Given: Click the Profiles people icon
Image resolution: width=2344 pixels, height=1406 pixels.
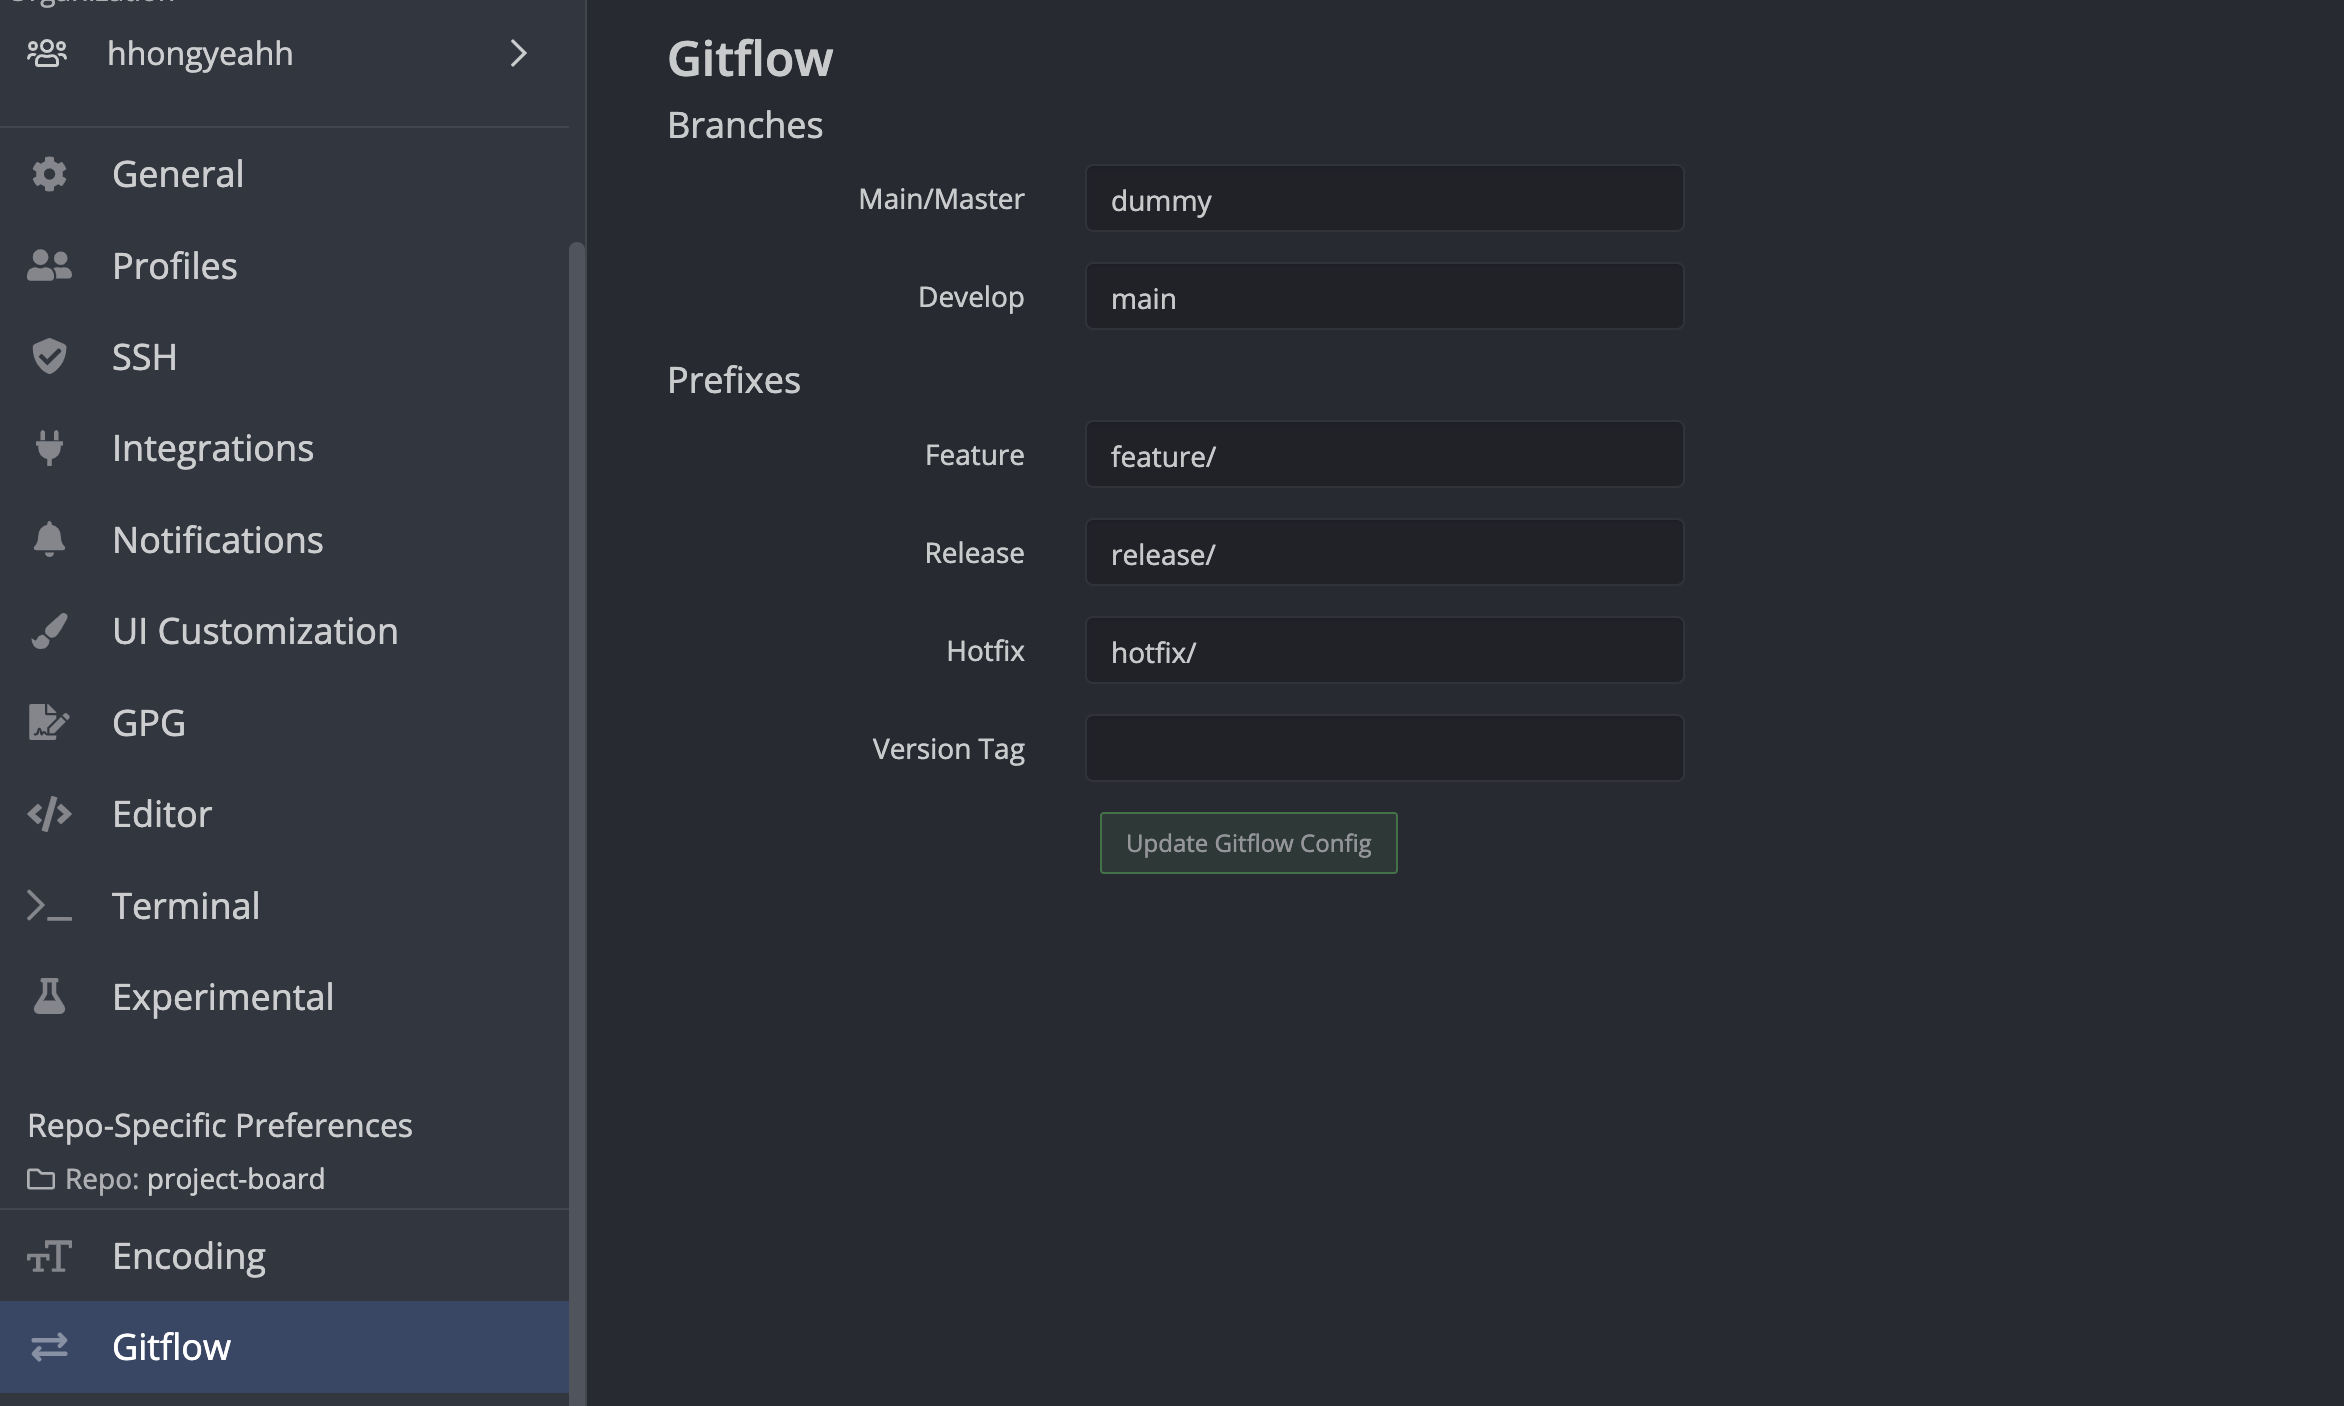Looking at the screenshot, I should tap(49, 266).
